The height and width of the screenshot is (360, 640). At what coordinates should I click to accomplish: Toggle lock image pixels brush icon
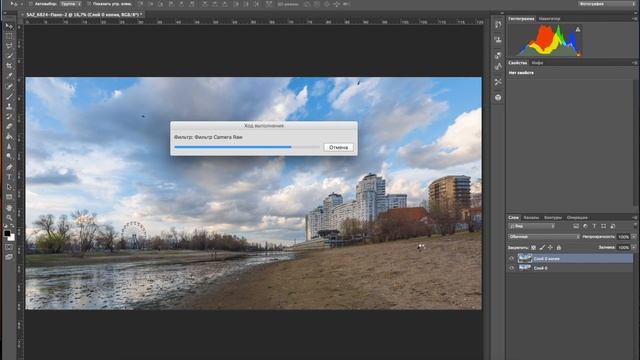click(542, 247)
